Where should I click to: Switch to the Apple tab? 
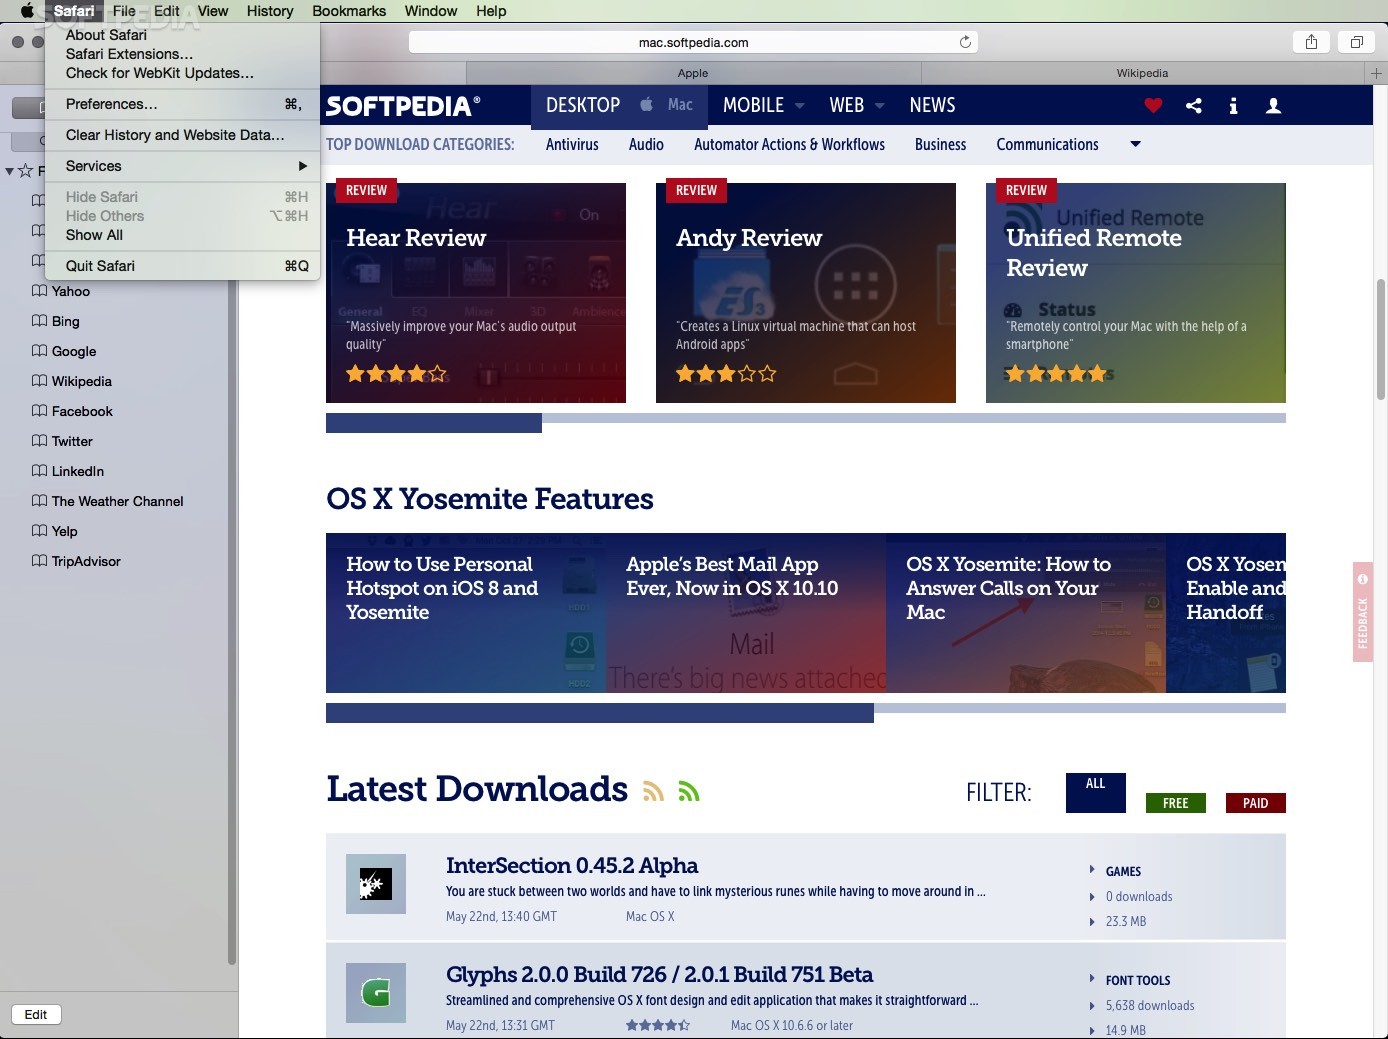point(692,73)
